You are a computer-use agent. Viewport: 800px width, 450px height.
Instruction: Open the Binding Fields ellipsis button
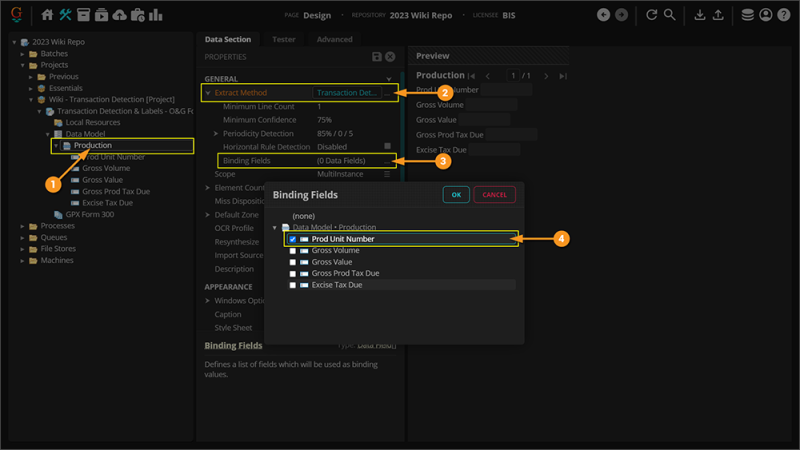(x=387, y=161)
